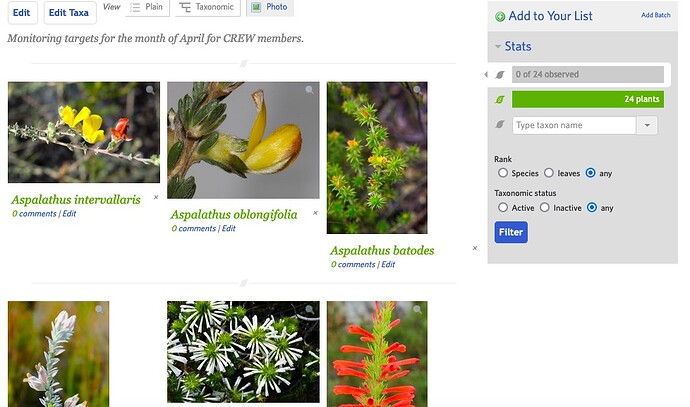Collapse the Stats section

pos(498,46)
